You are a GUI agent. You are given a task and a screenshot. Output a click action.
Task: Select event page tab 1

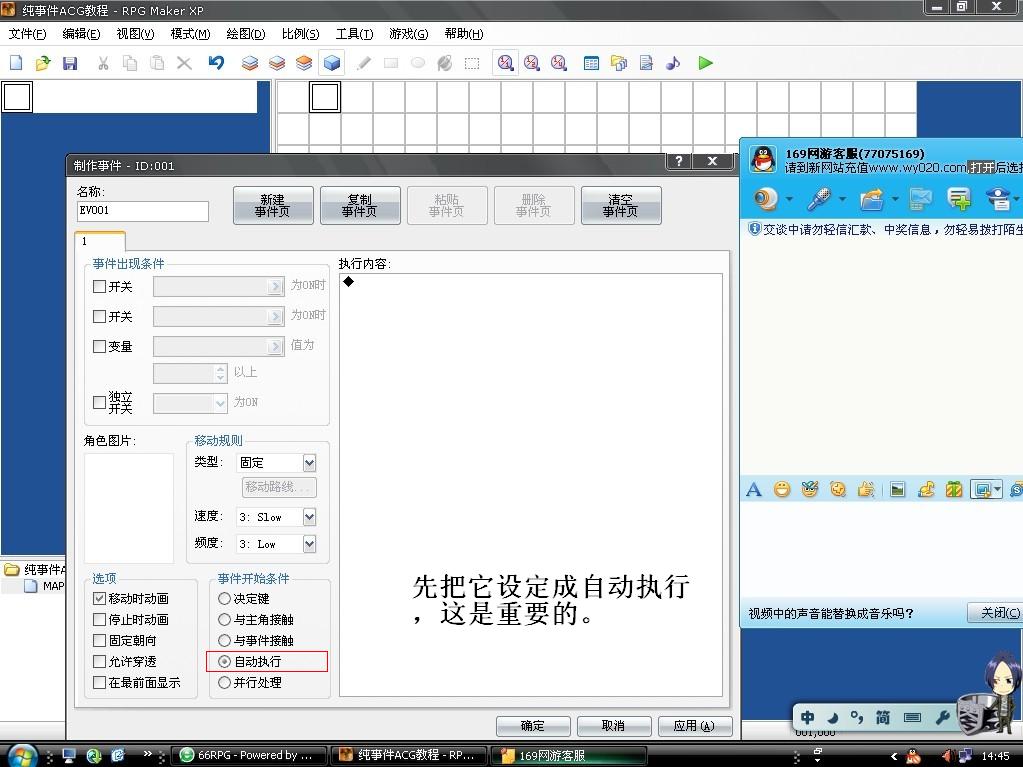click(x=100, y=241)
